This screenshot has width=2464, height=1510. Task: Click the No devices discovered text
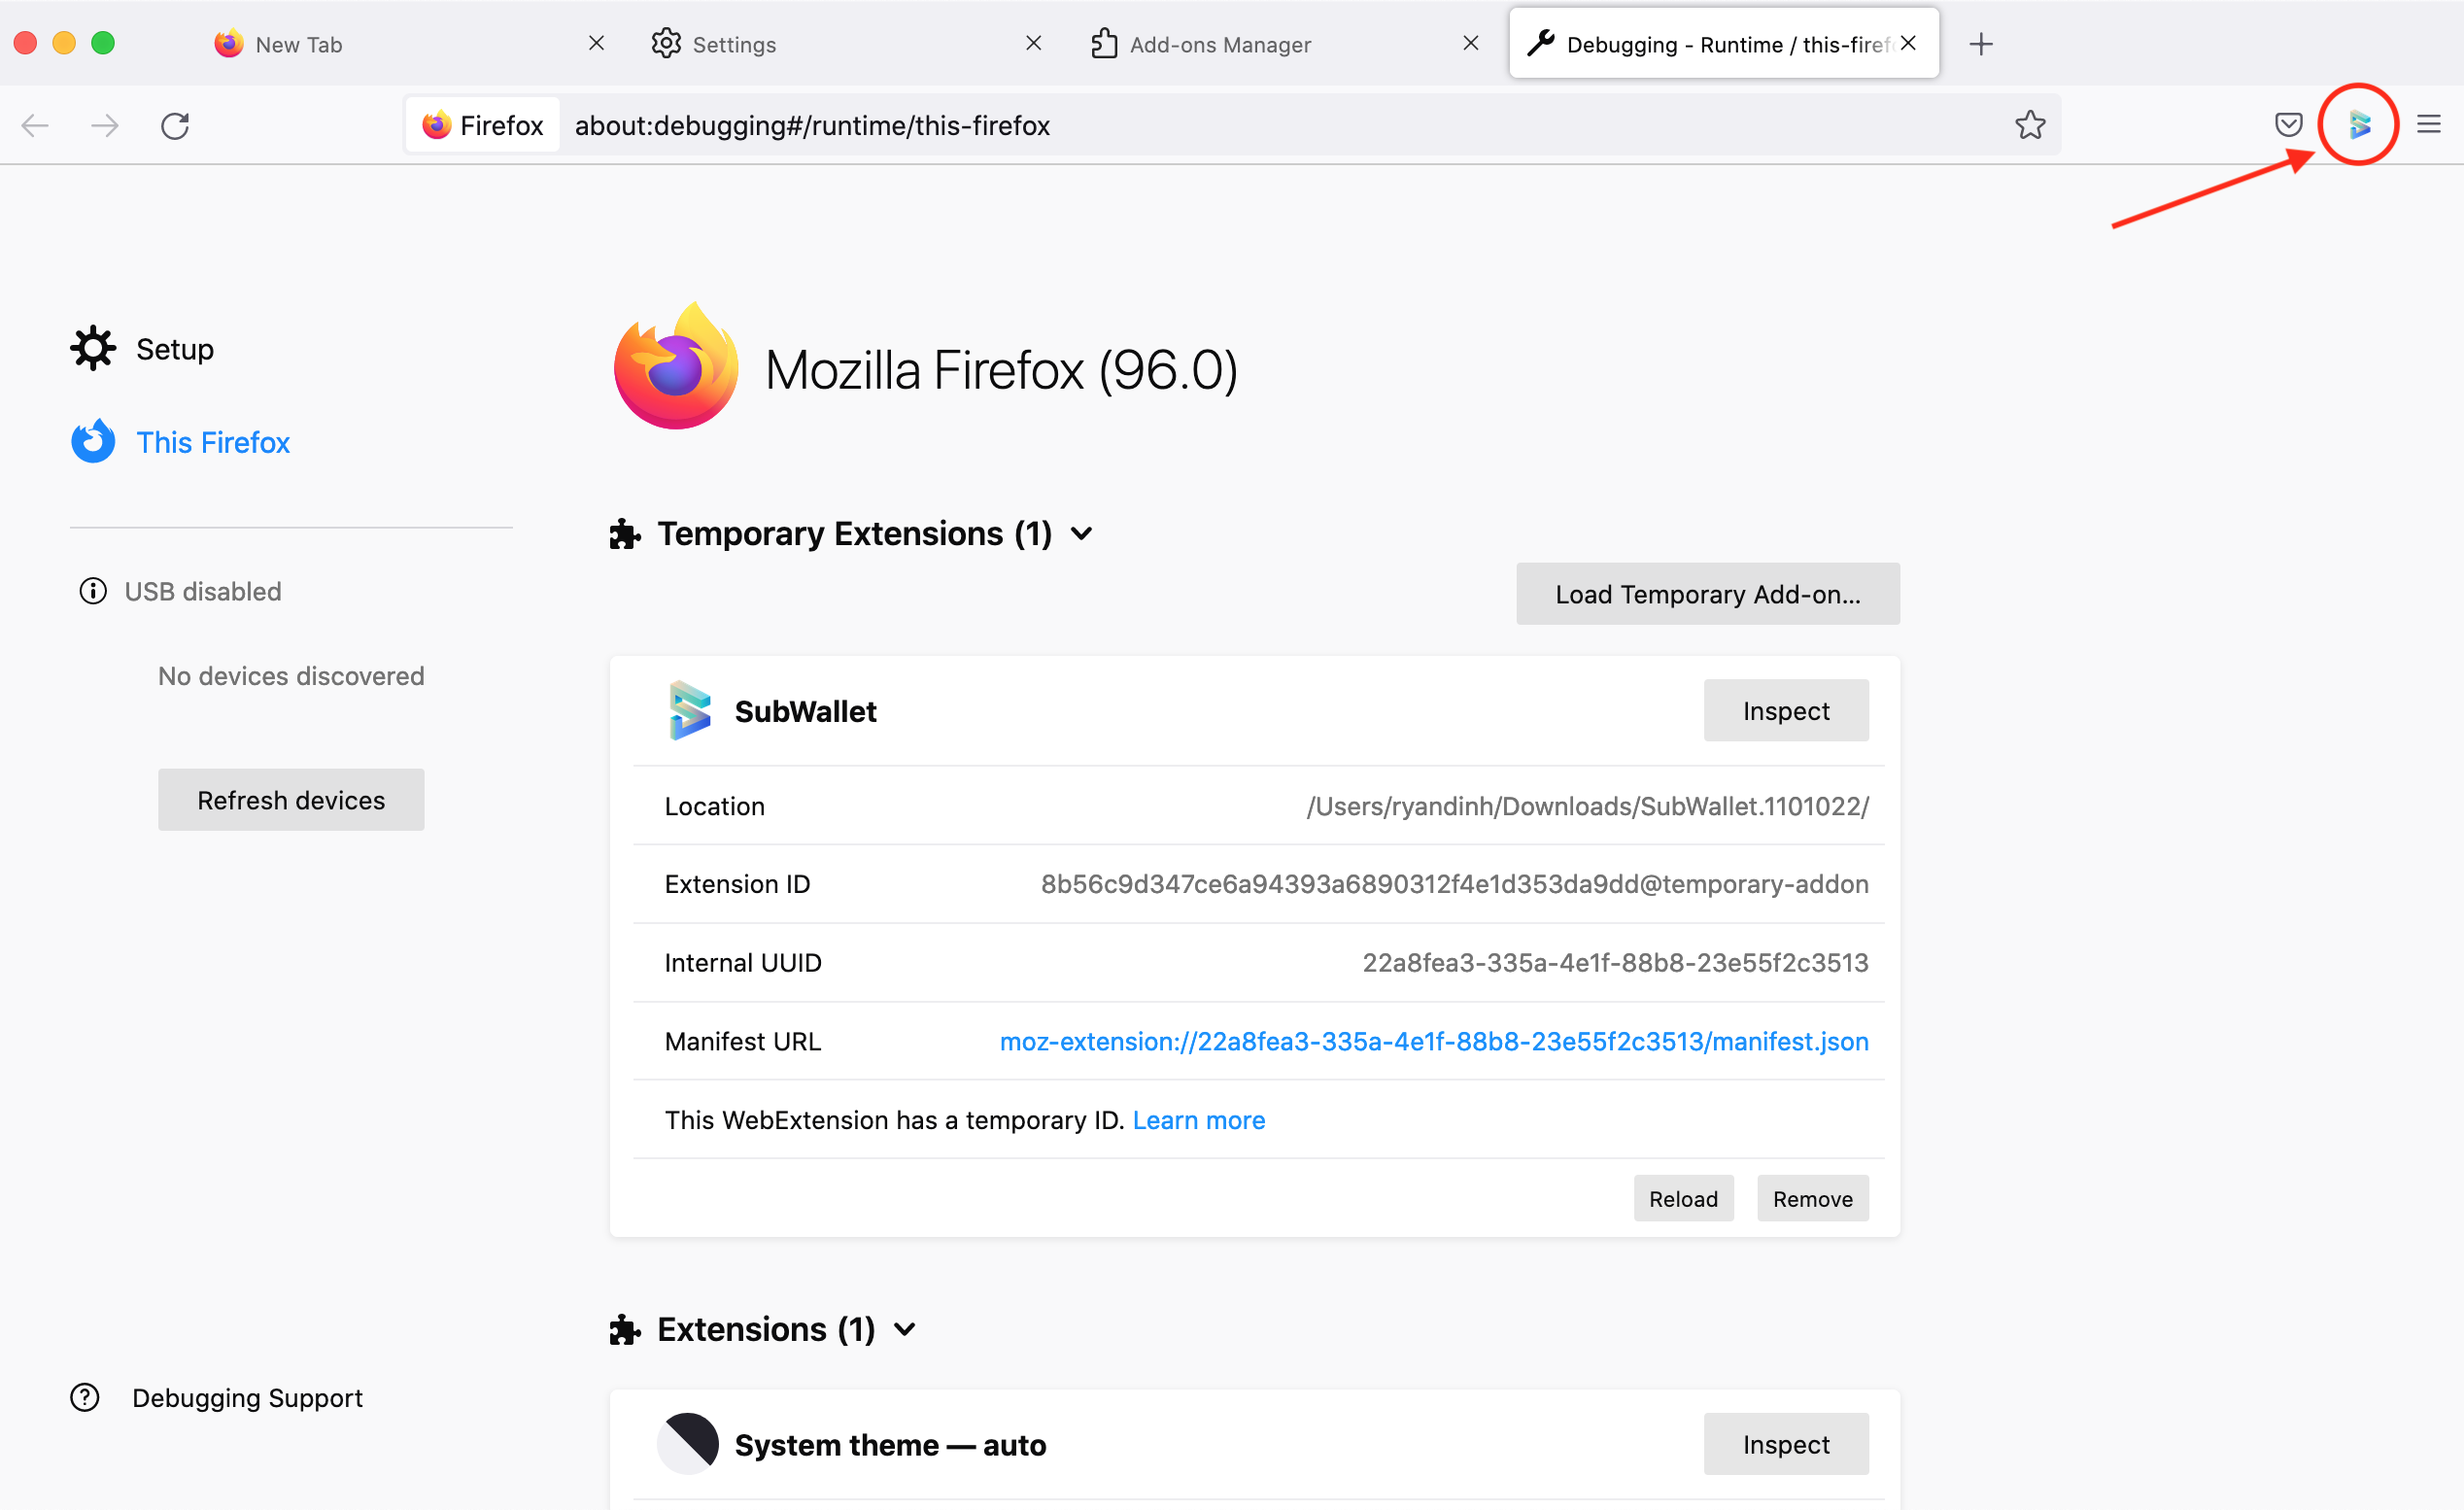(x=291, y=676)
